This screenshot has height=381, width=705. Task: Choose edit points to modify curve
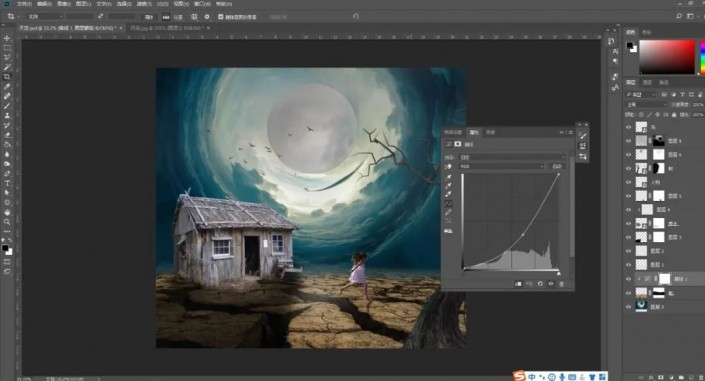click(448, 204)
